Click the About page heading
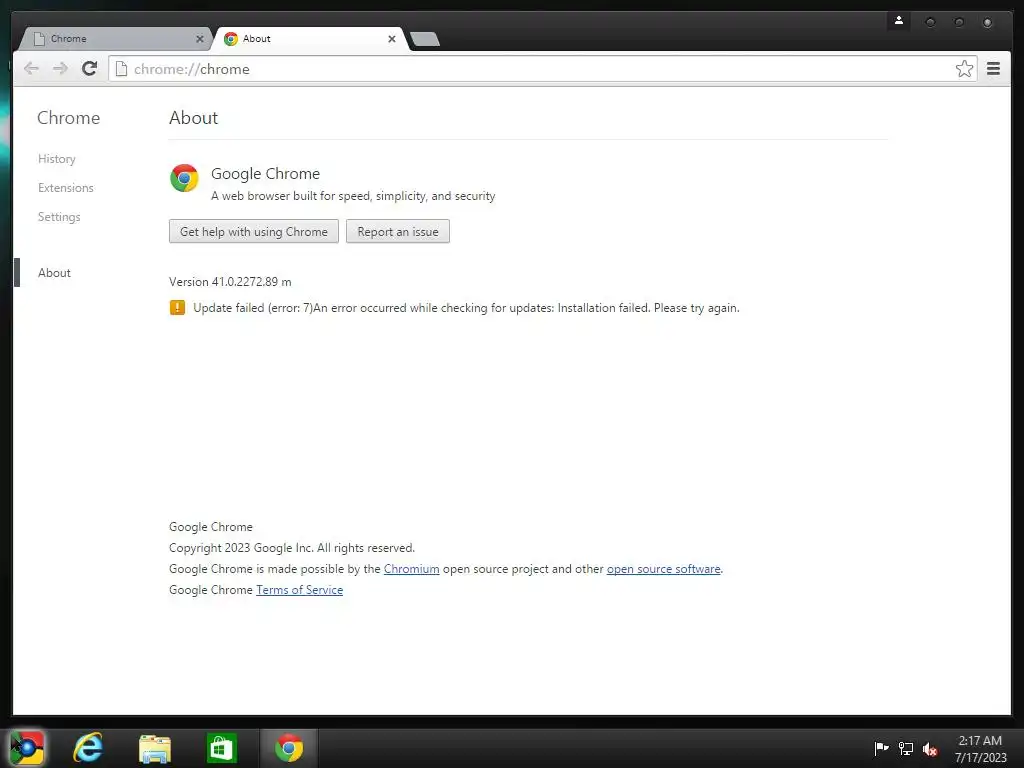The image size is (1024, 768). pyautogui.click(x=193, y=118)
